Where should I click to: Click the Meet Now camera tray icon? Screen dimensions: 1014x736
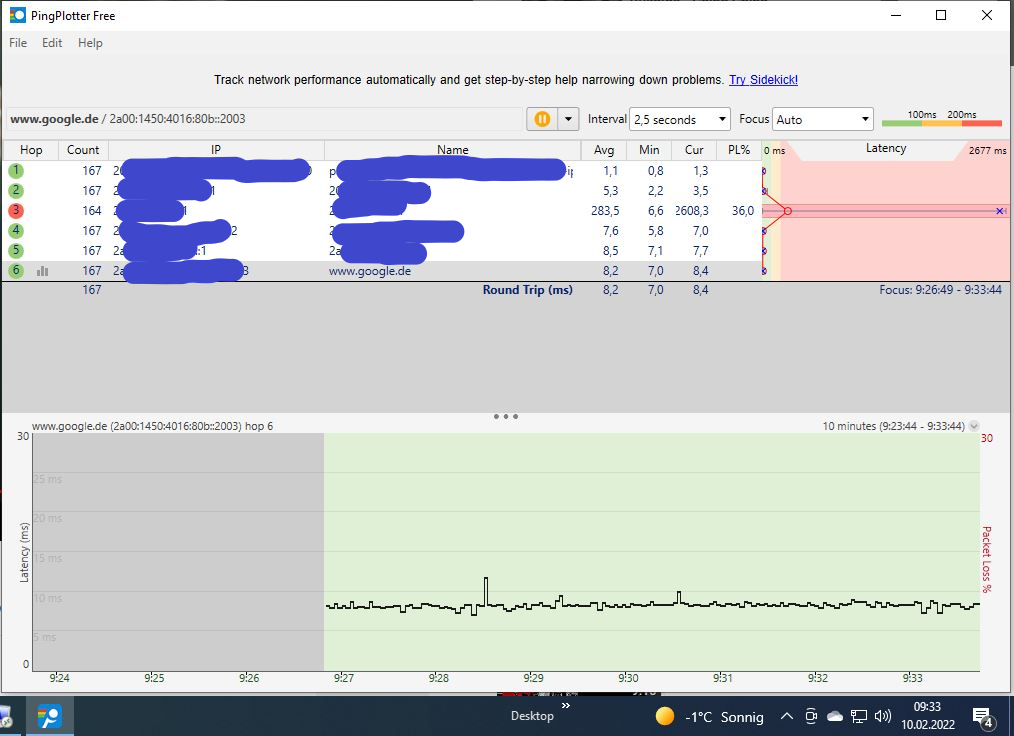click(811, 716)
